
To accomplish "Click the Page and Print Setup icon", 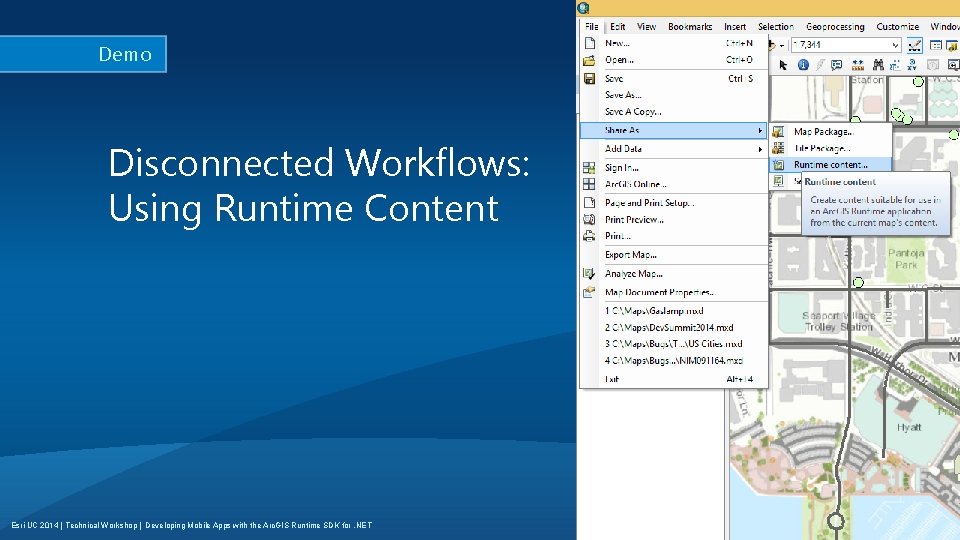I will pyautogui.click(x=590, y=203).
